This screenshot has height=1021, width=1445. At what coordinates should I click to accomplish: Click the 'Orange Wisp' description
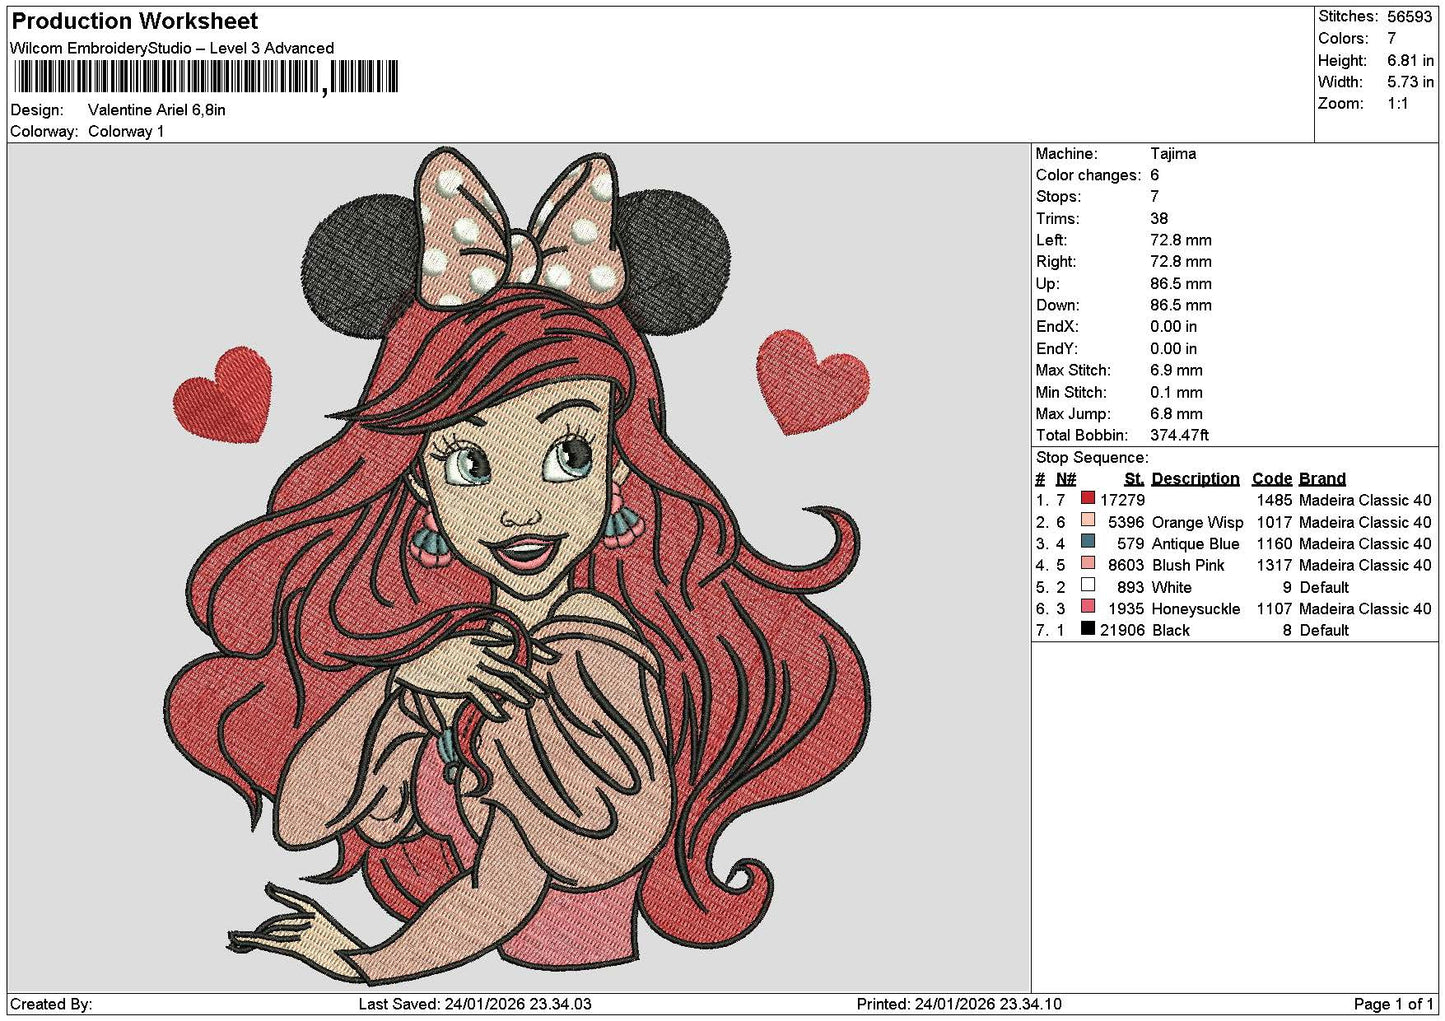1197,522
